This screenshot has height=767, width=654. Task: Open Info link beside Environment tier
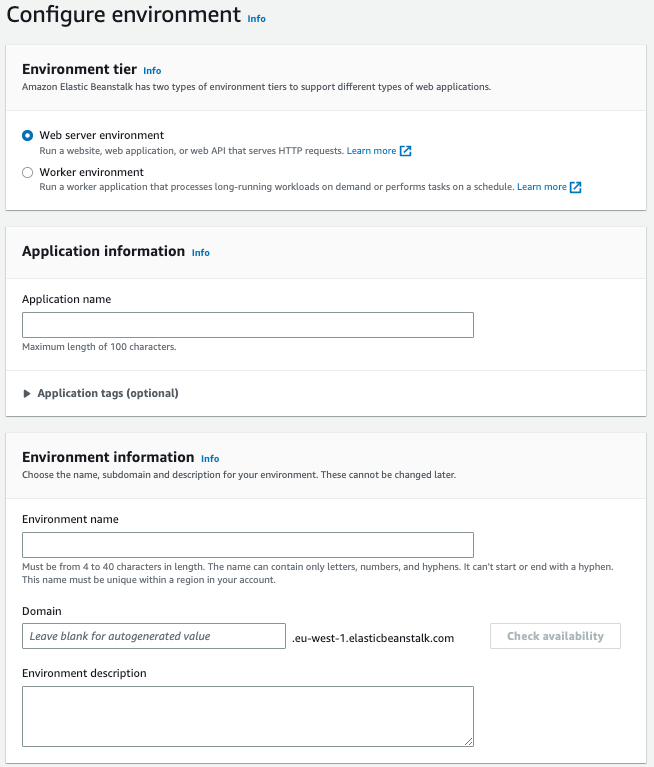click(x=152, y=71)
